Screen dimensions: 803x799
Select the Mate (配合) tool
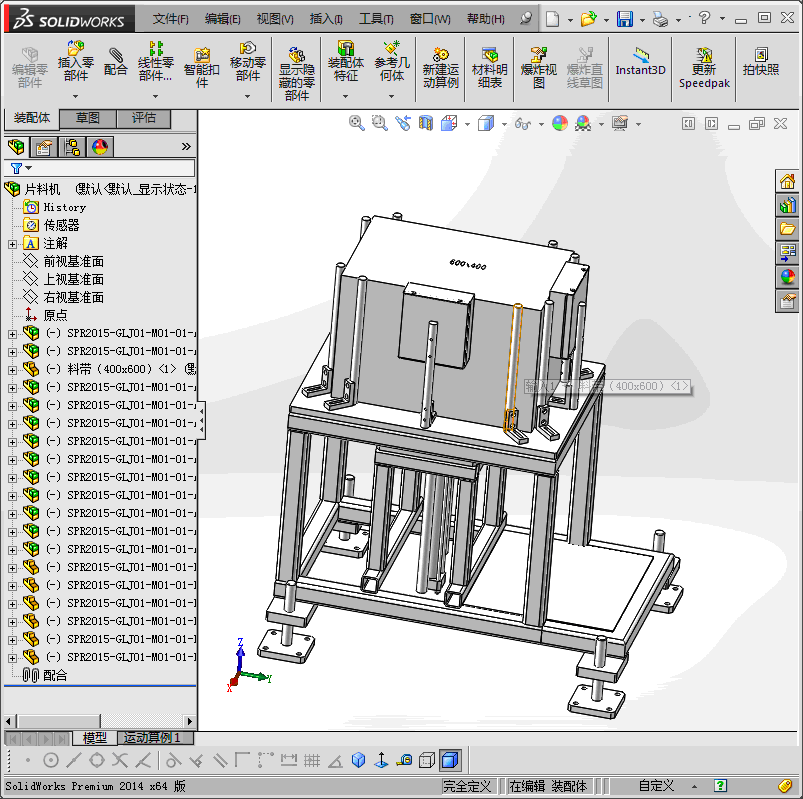coord(116,60)
